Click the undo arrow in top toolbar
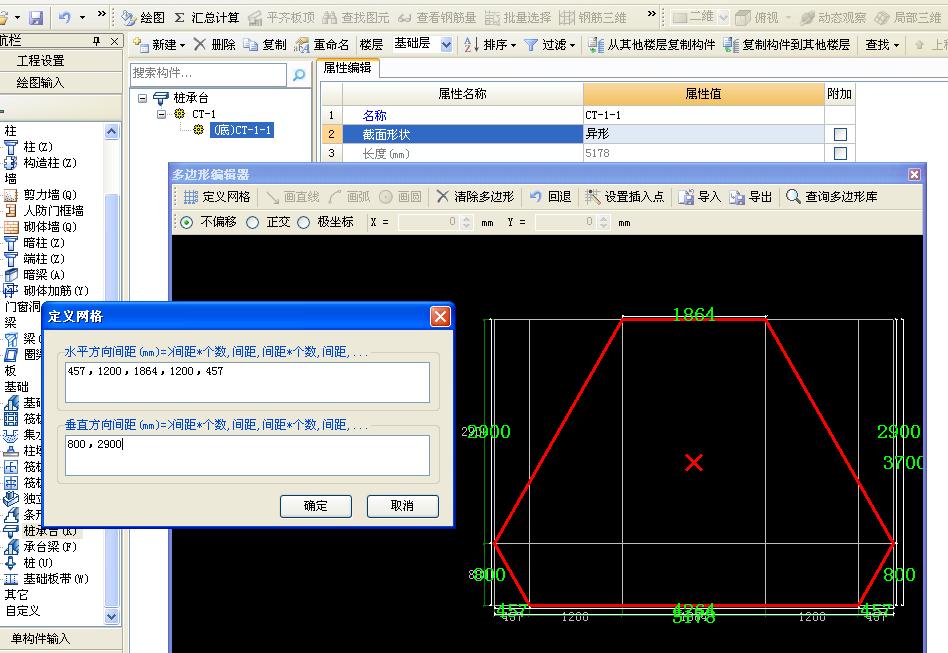Viewport: 948px width, 653px height. (x=65, y=18)
